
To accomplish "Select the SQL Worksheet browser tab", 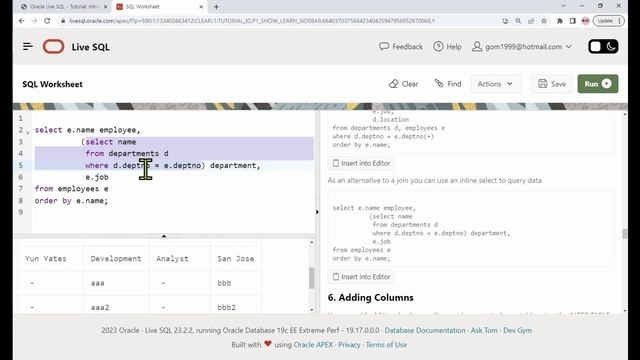I will 159,7.
